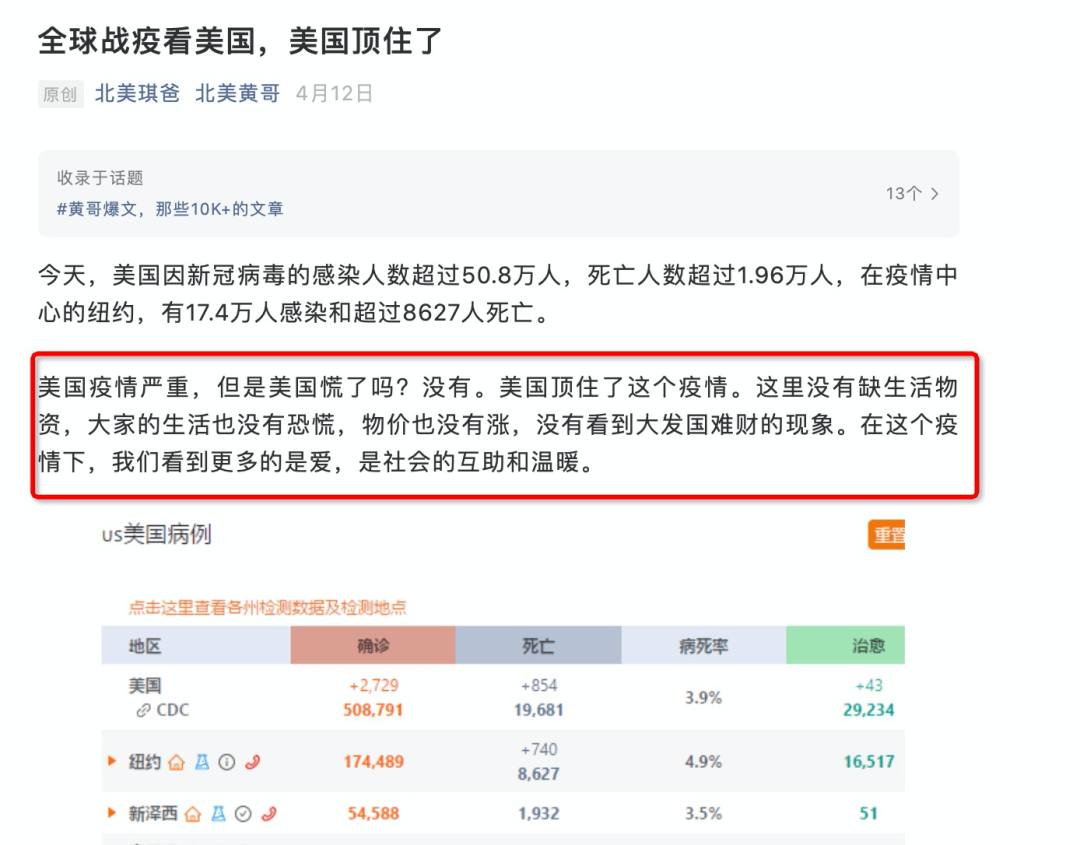Screen dimensions: 1080x845
Task: Click the home icon next to 新泽西
Action: coord(192,814)
